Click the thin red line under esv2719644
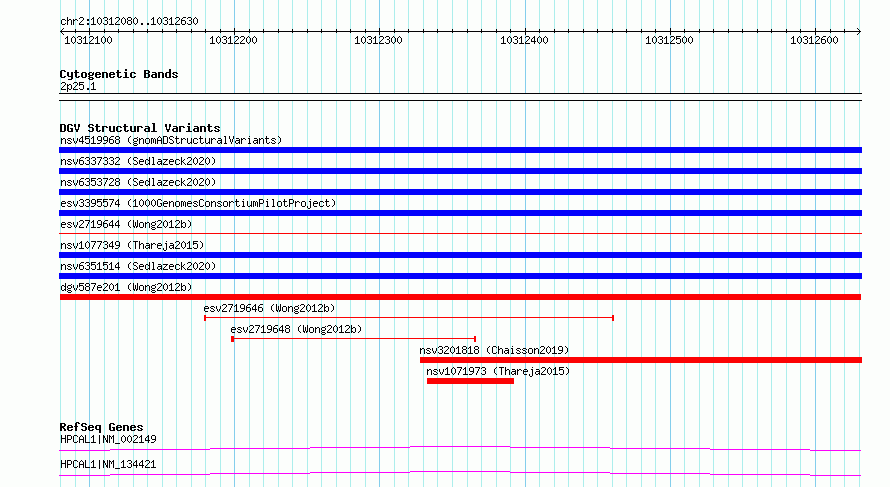Image resolution: width=890 pixels, height=487 pixels. [460, 233]
